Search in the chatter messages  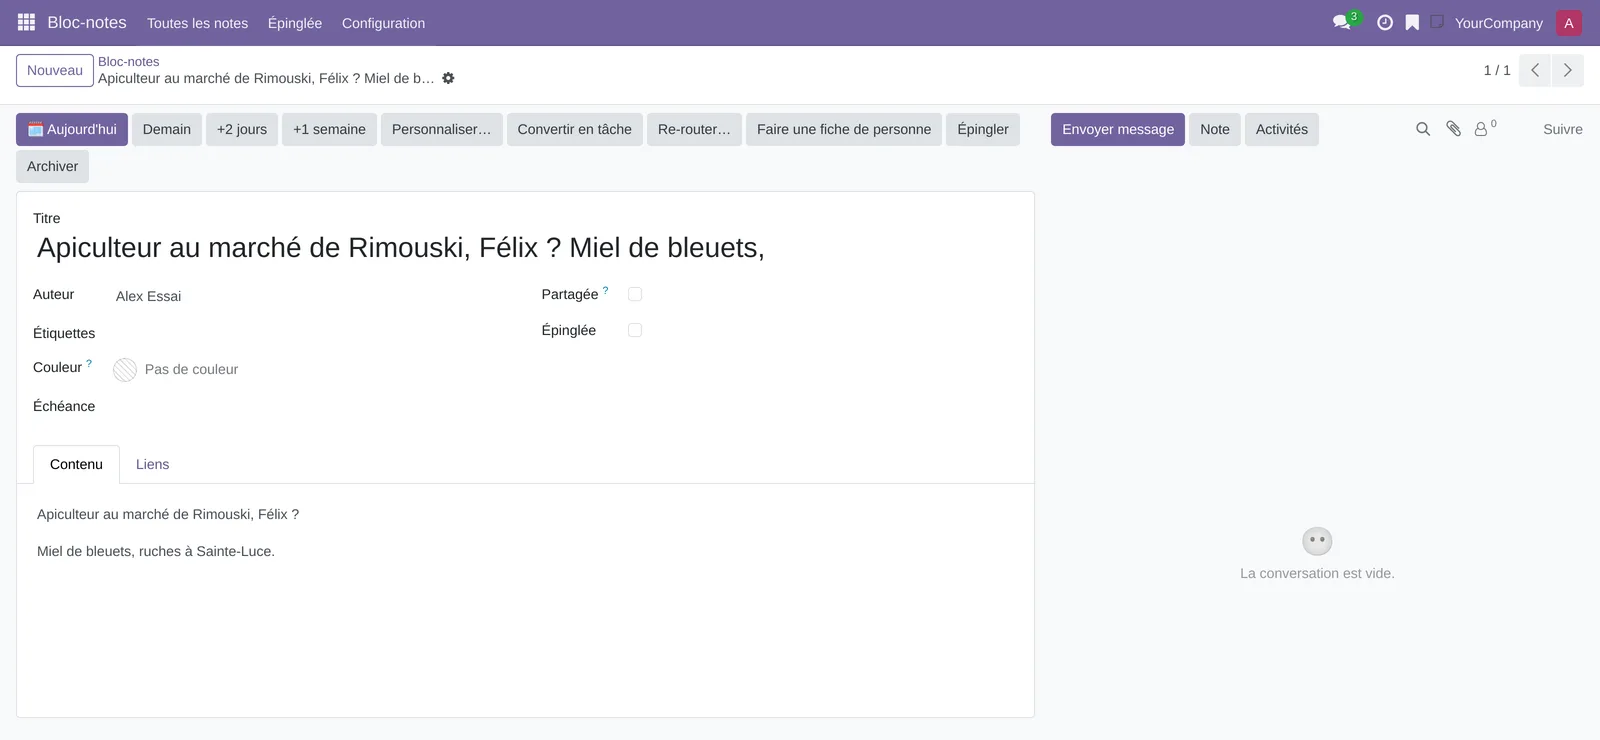click(x=1423, y=129)
